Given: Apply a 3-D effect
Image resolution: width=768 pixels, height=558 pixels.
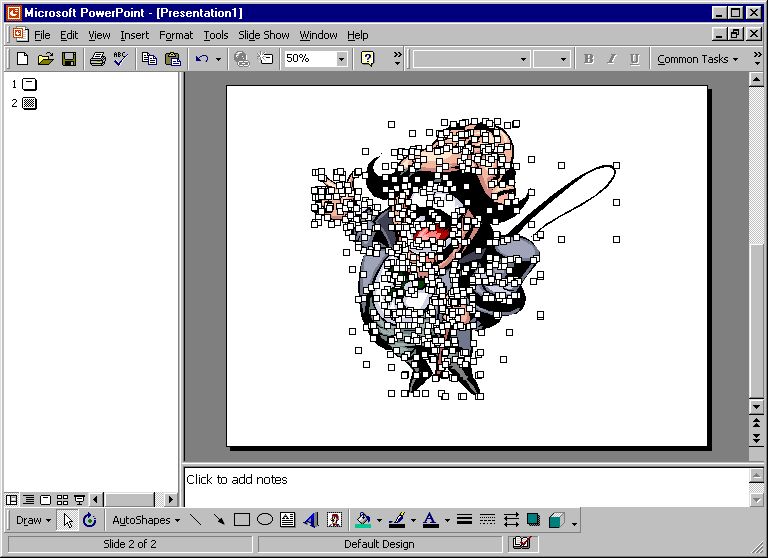Looking at the screenshot, I should click(x=556, y=520).
